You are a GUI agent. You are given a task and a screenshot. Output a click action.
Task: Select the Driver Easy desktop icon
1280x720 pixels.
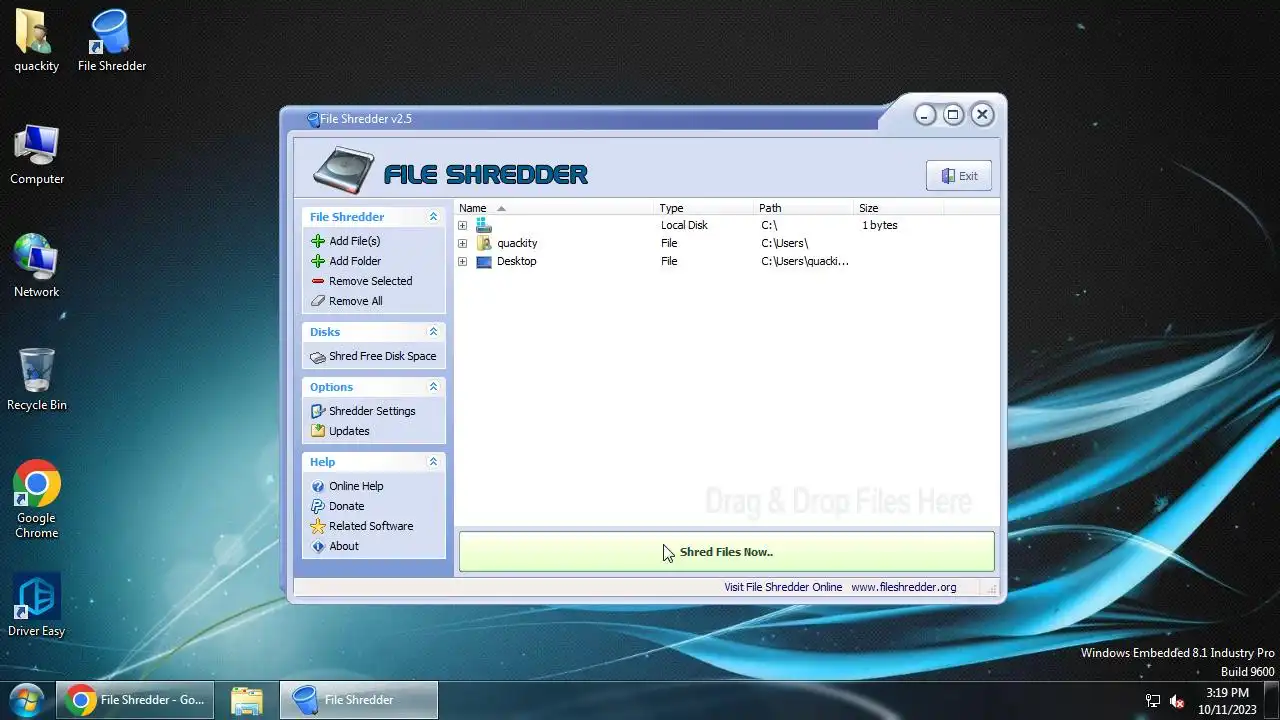37,605
